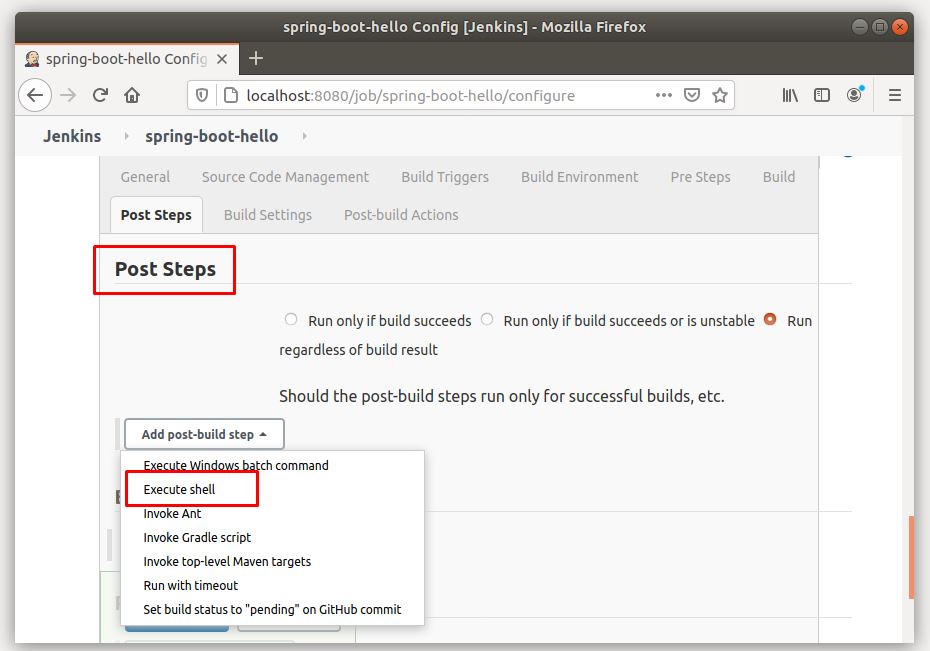Minimize the Firefox window

click(860, 27)
